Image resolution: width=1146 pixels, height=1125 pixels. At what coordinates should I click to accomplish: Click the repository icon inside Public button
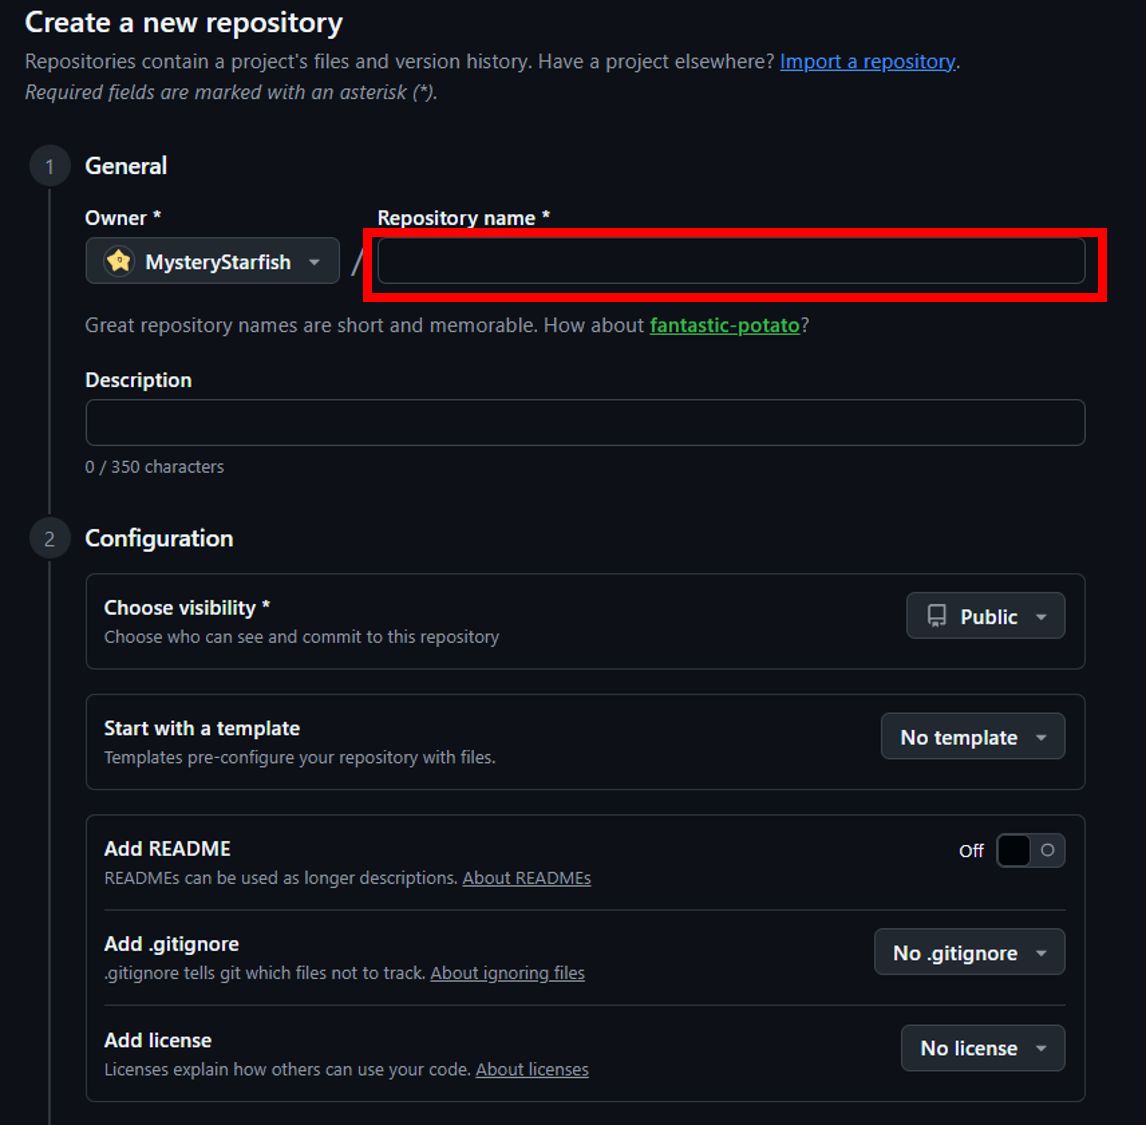[936, 616]
